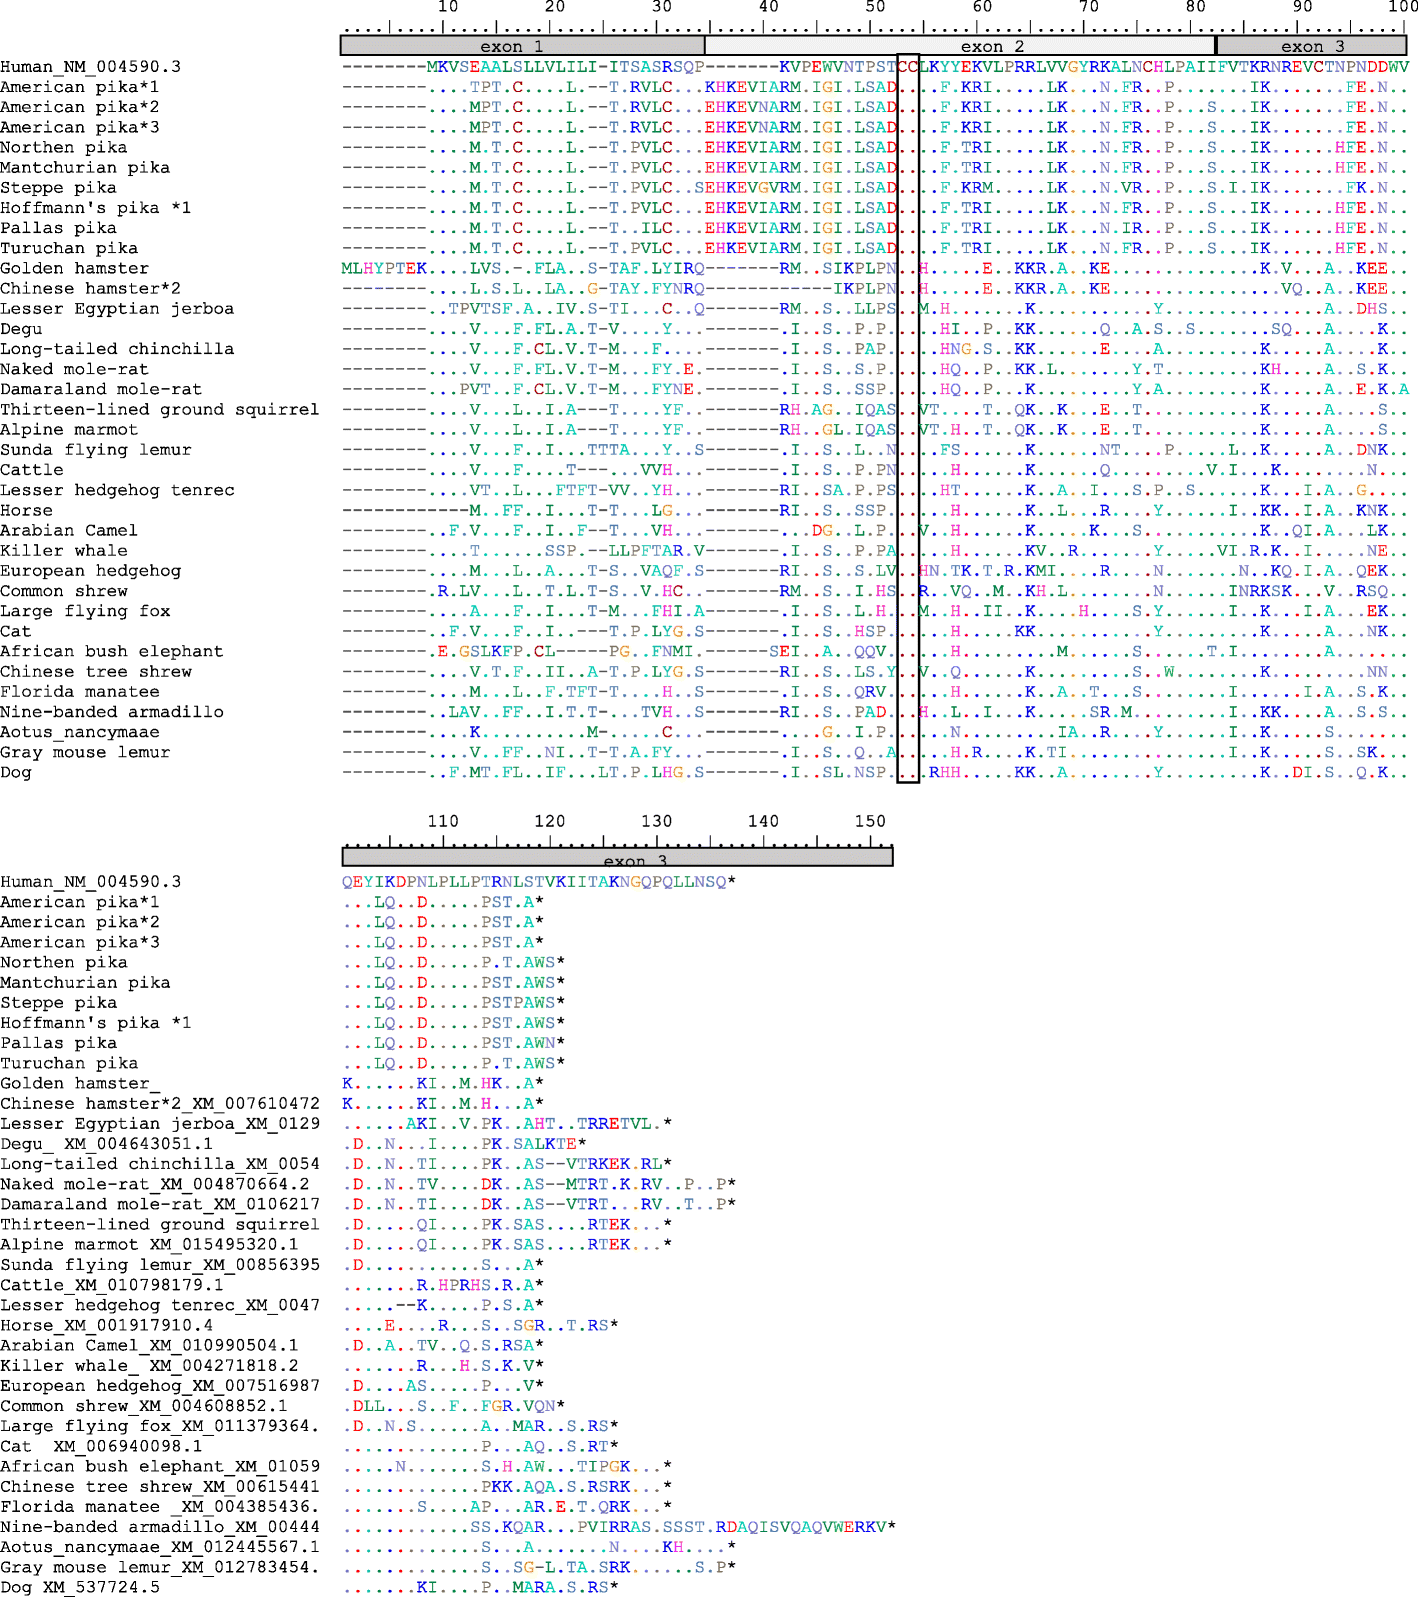This screenshot has width=1418, height=1597.
Task: Select 'Large flying fox_XM_011379364.' row label
Action: click(160, 1426)
